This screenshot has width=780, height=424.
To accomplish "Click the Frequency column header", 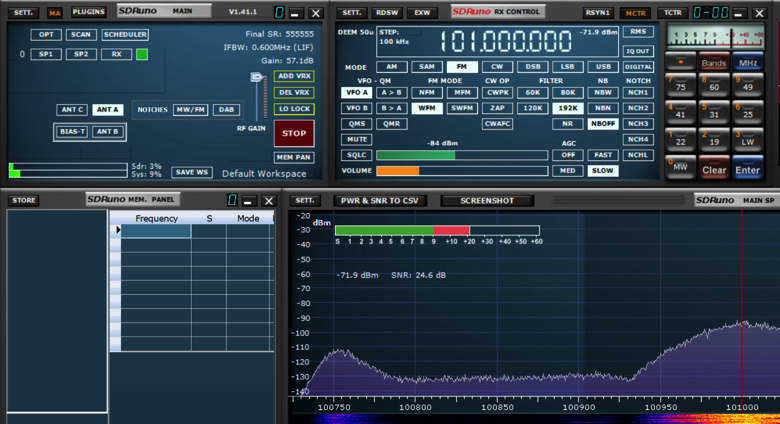I will 156,218.
